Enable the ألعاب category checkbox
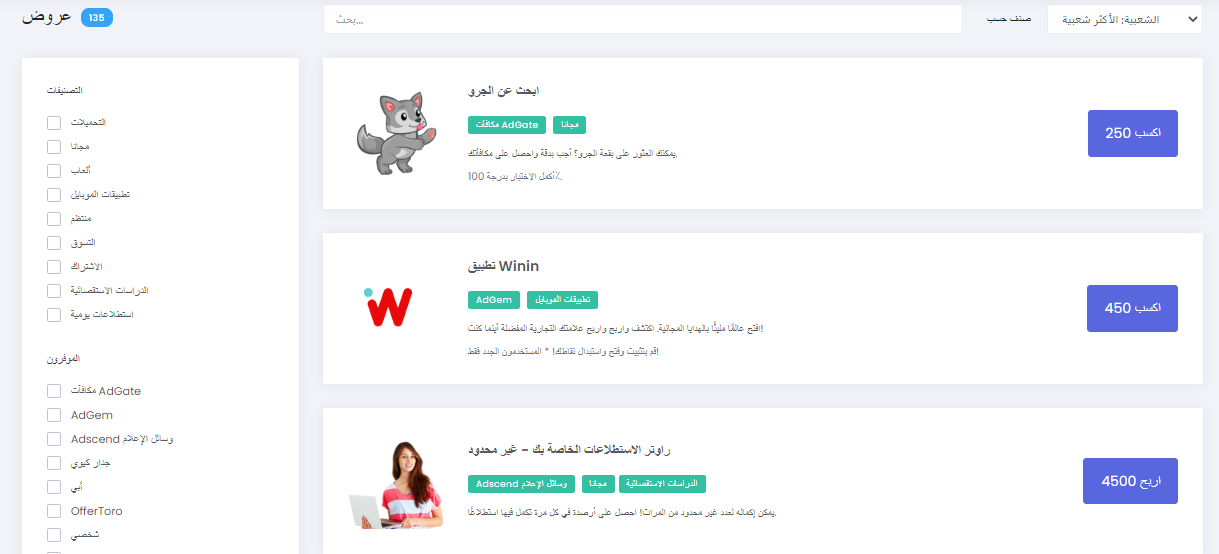Viewport: 1219px width, 554px height. click(x=54, y=171)
